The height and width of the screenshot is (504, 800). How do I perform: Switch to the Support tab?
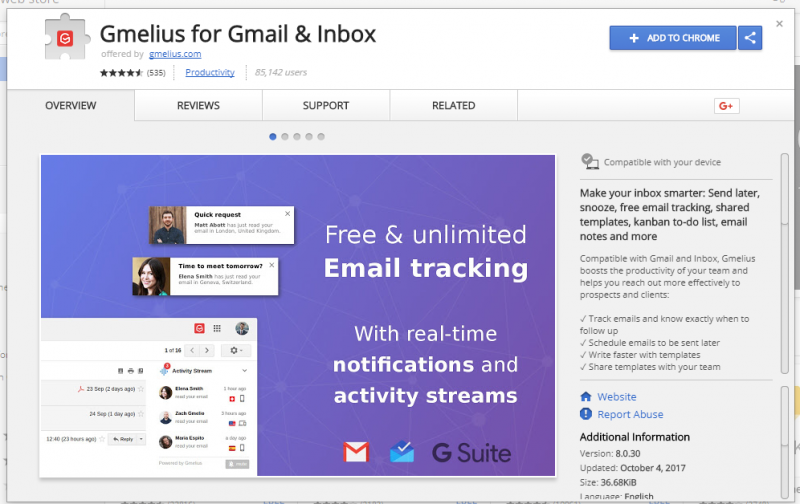[x=326, y=106]
